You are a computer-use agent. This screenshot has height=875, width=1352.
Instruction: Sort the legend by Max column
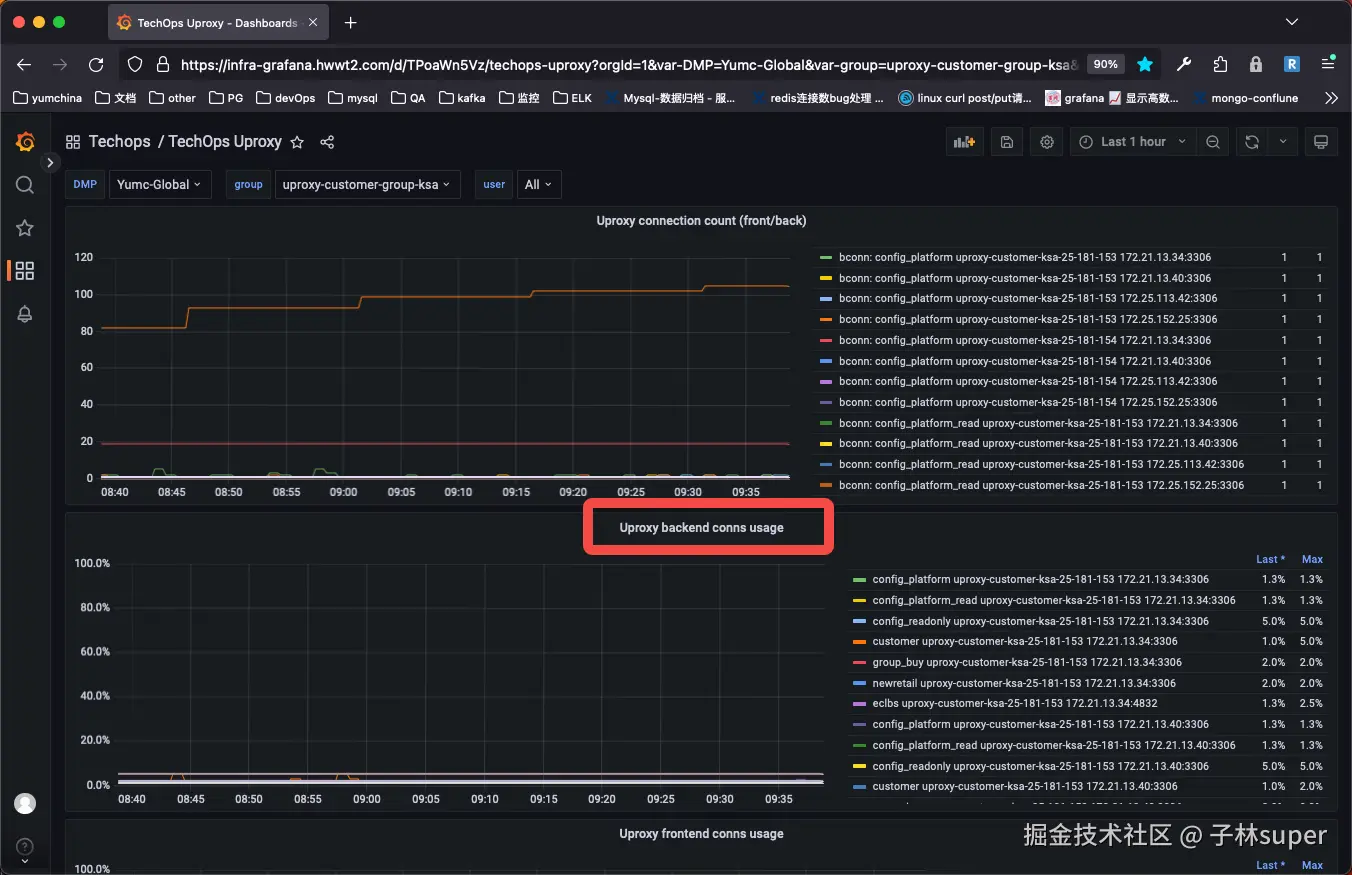[1312, 559]
